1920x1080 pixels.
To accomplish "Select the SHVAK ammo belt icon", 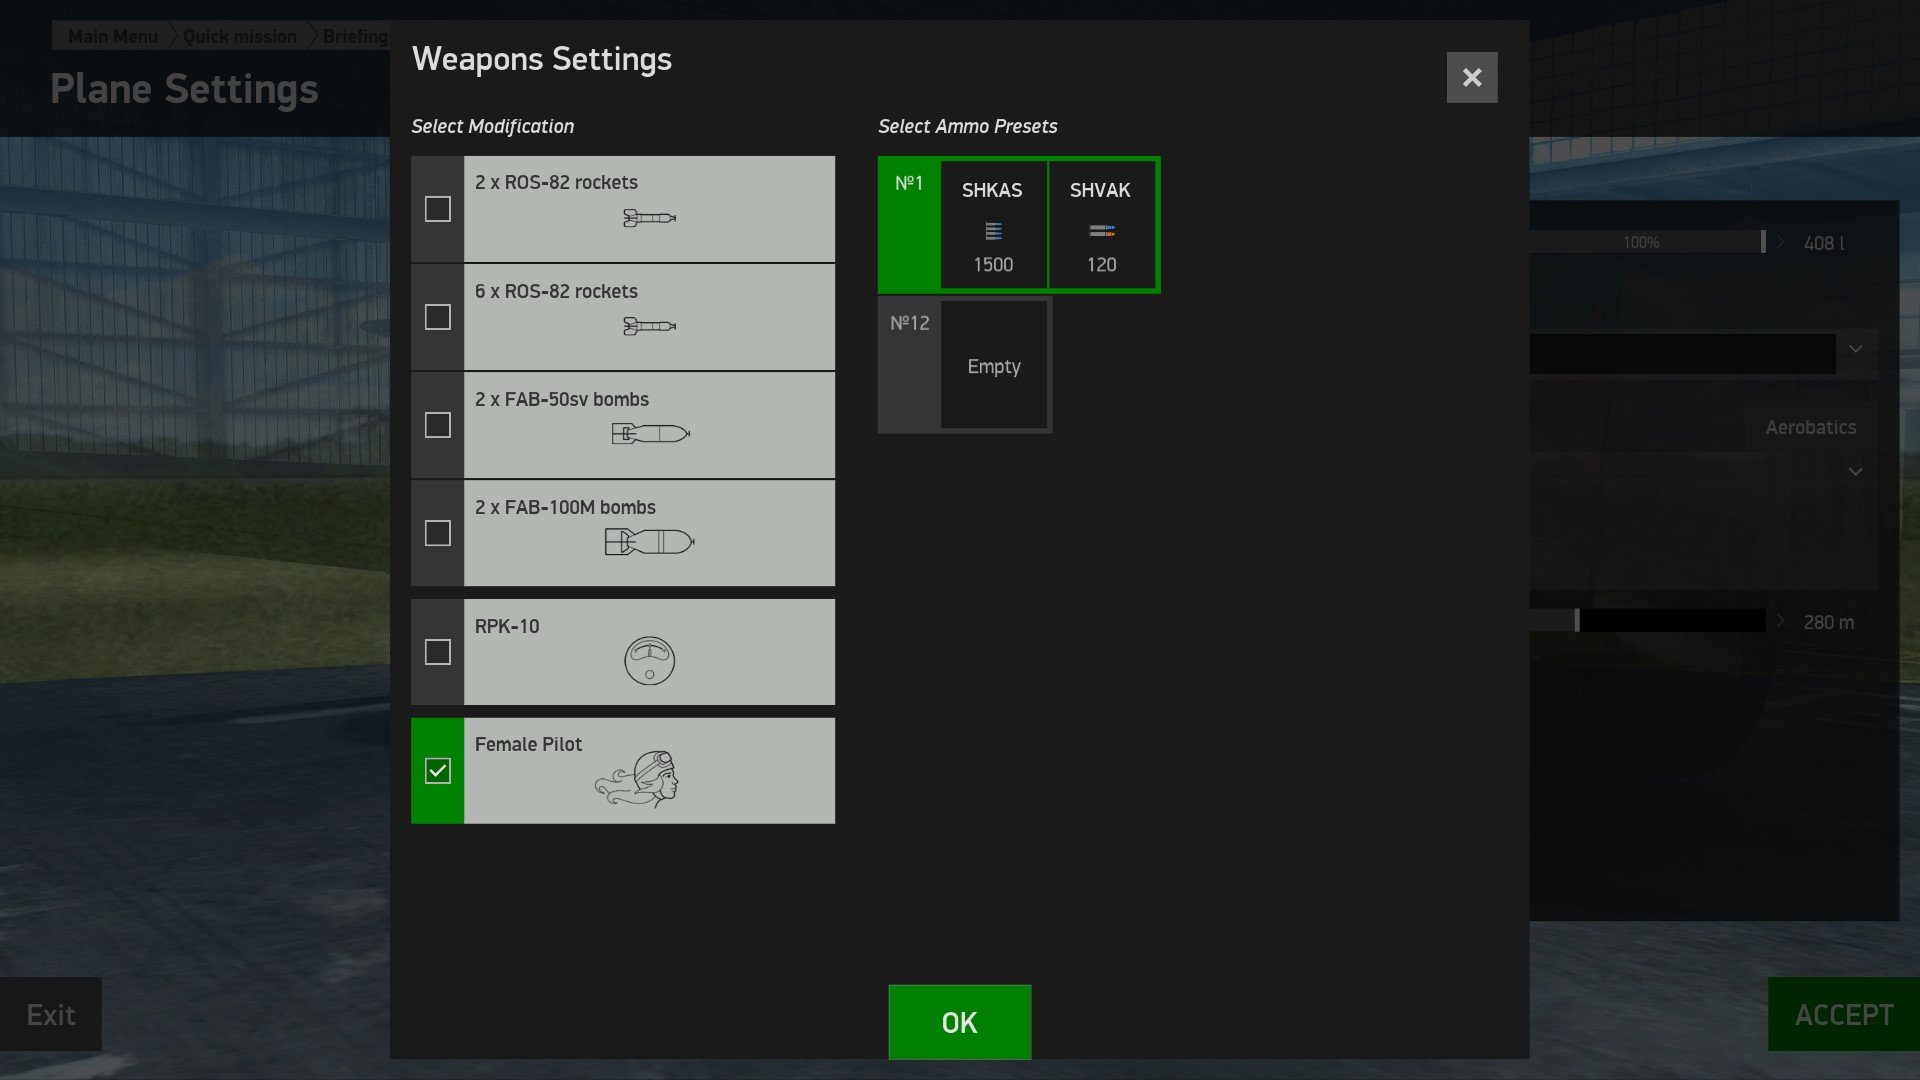I will 1101,232.
